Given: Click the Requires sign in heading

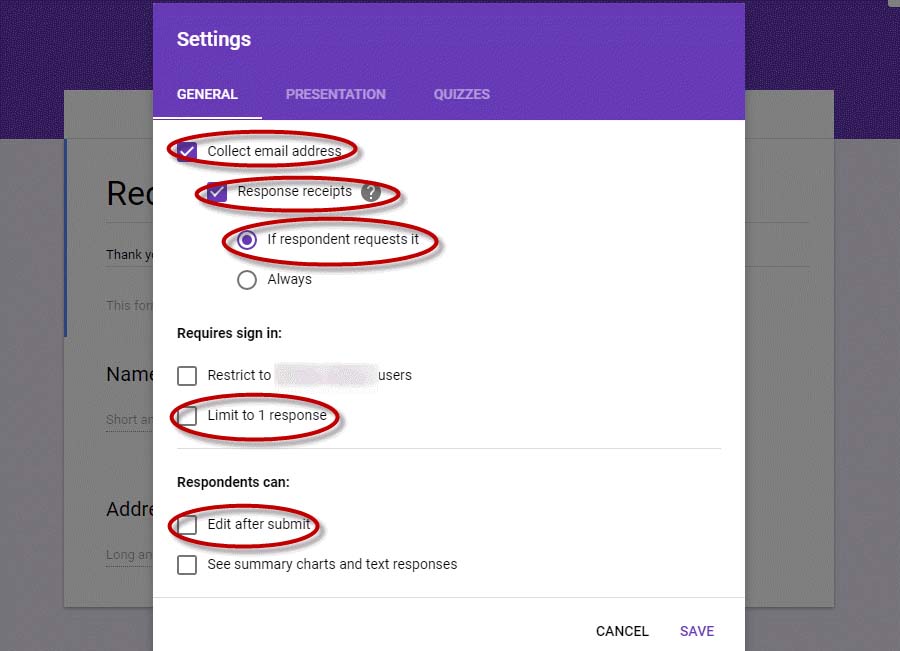Looking at the screenshot, I should [229, 333].
